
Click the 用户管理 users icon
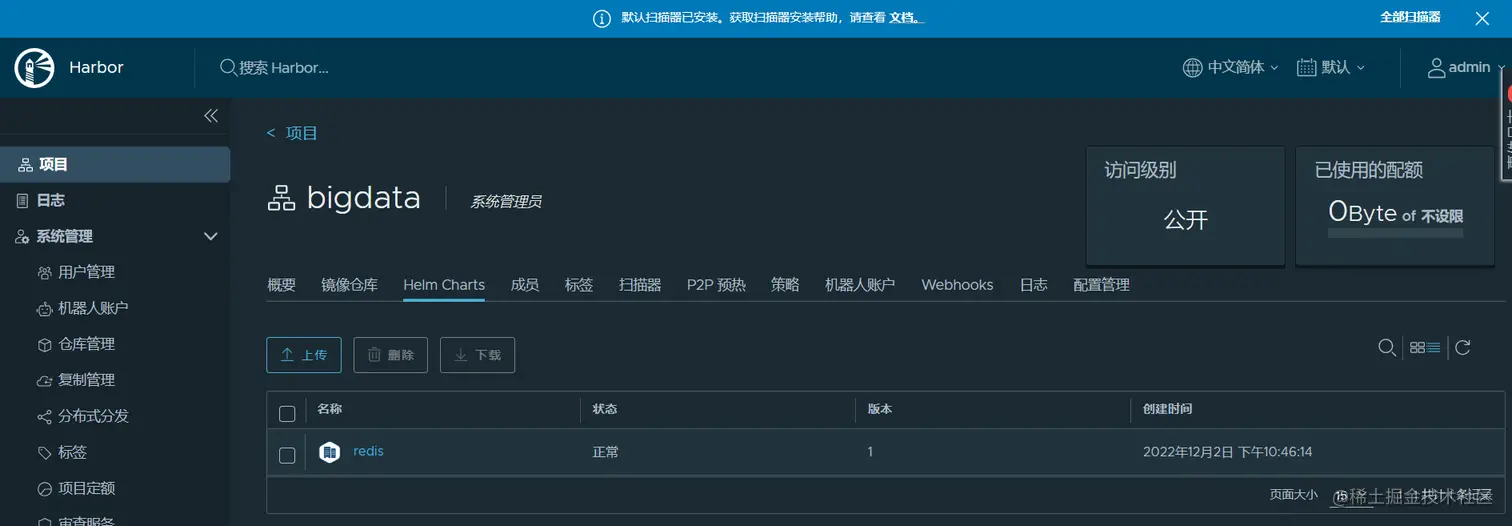point(44,272)
